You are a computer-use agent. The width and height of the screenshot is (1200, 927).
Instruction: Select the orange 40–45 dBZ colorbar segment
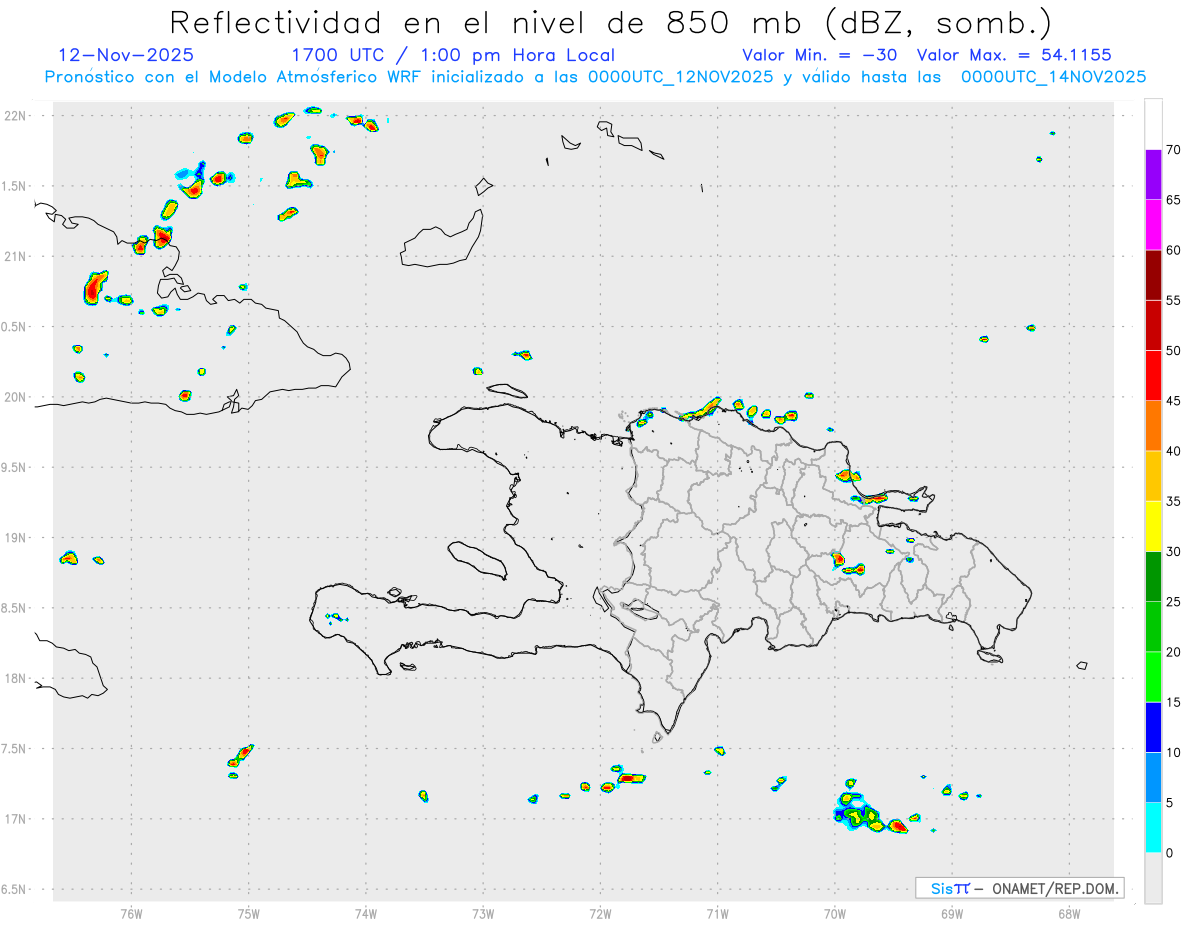point(1153,426)
